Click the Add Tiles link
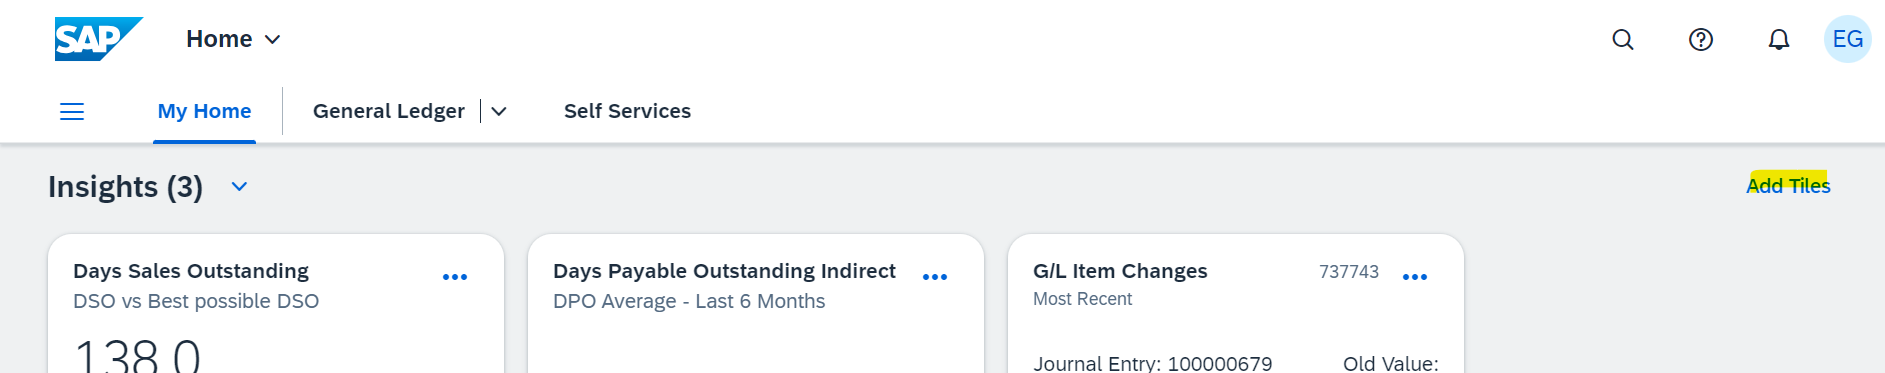 [x=1788, y=185]
